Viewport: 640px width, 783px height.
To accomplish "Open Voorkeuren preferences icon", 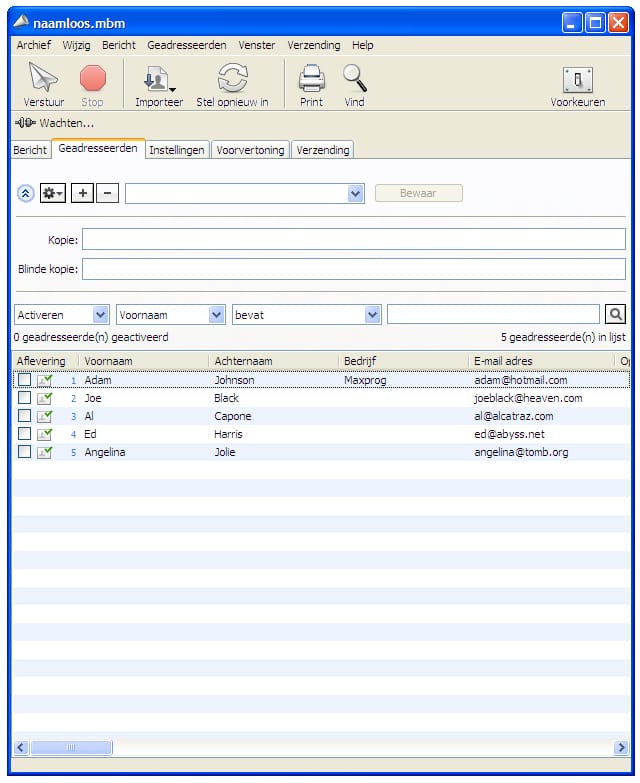I will tap(577, 80).
